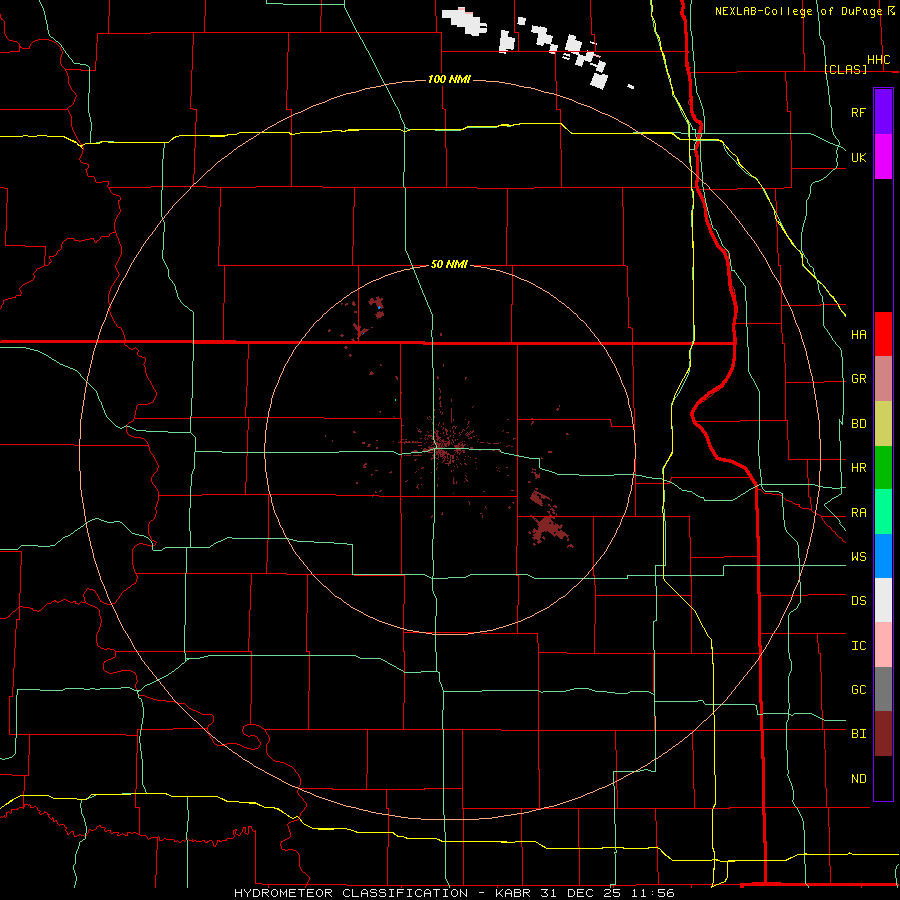Viewport: 900px width, 900px height.
Task: Click the 'NEXLAB-College of DuPage' credit text
Action: pyautogui.click(x=798, y=11)
